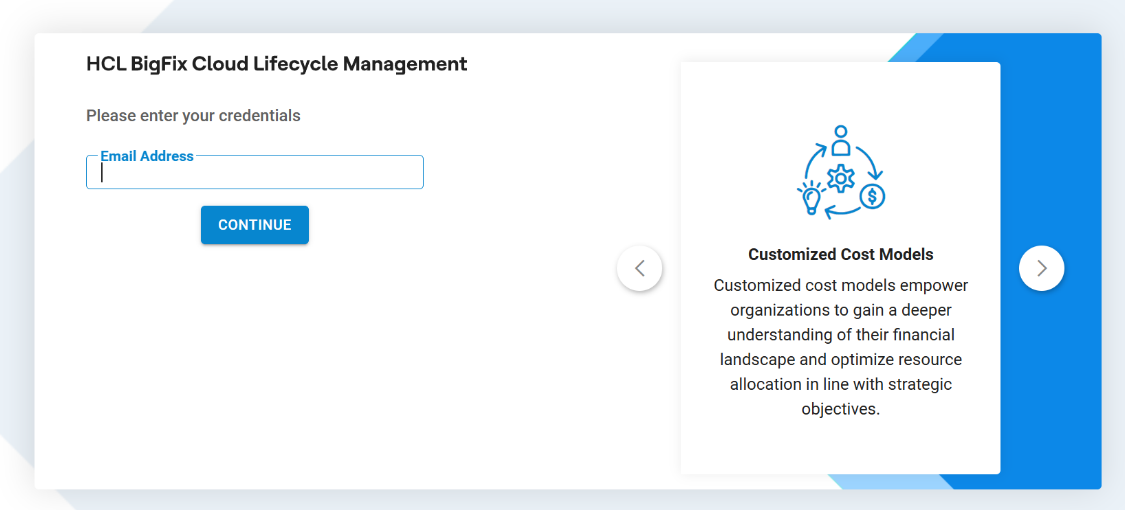Click the word 'objectives.' in the card
This screenshot has height=510, width=1125.
point(841,409)
